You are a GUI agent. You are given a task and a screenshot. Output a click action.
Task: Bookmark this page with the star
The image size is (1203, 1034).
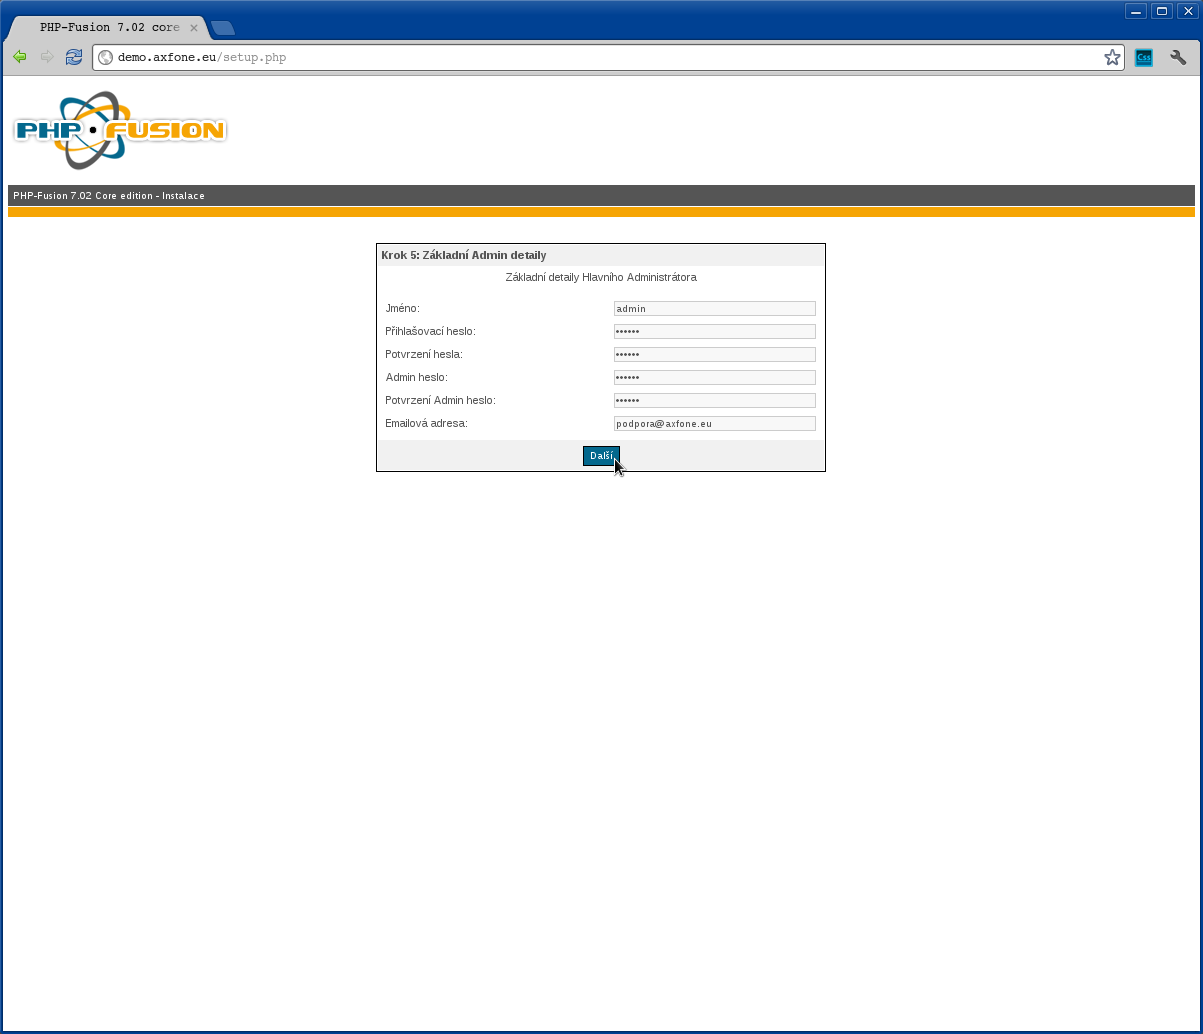point(1112,57)
